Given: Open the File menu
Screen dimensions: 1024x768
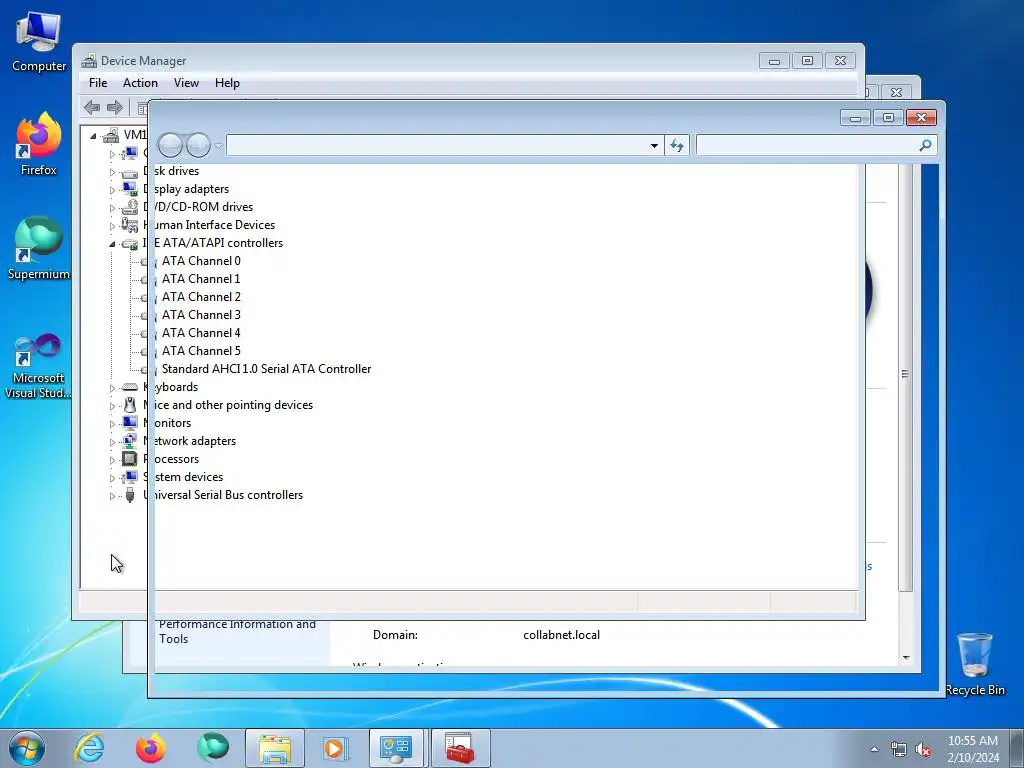Looking at the screenshot, I should [x=98, y=83].
